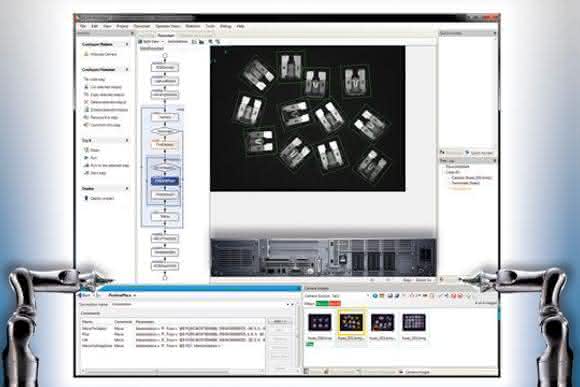The width and height of the screenshot is (580, 387).
Task: Select the thumbnail with the green badge below
Action: 320,323
